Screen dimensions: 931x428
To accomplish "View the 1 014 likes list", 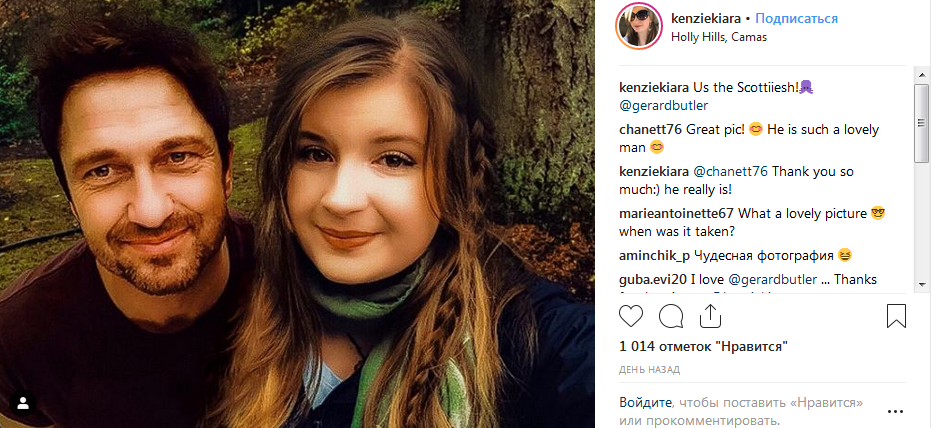I will (704, 347).
